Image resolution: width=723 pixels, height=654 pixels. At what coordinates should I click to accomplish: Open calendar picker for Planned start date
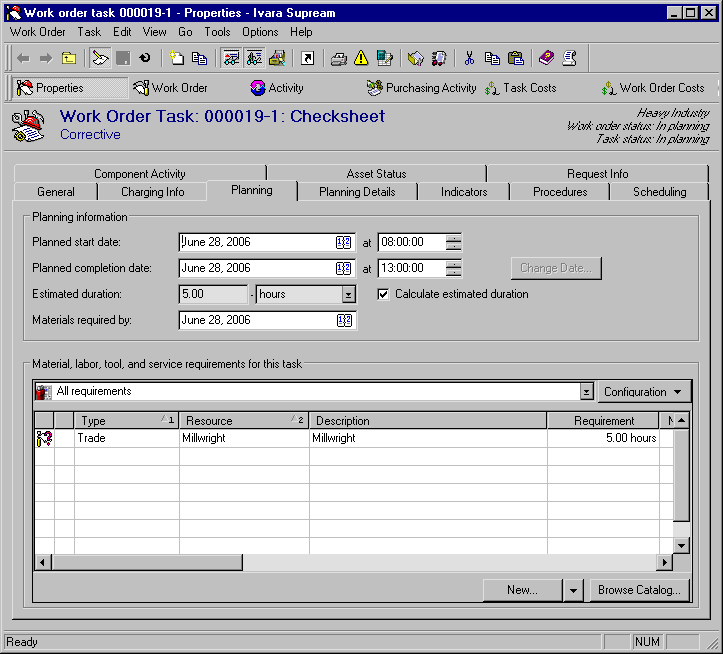pos(344,242)
